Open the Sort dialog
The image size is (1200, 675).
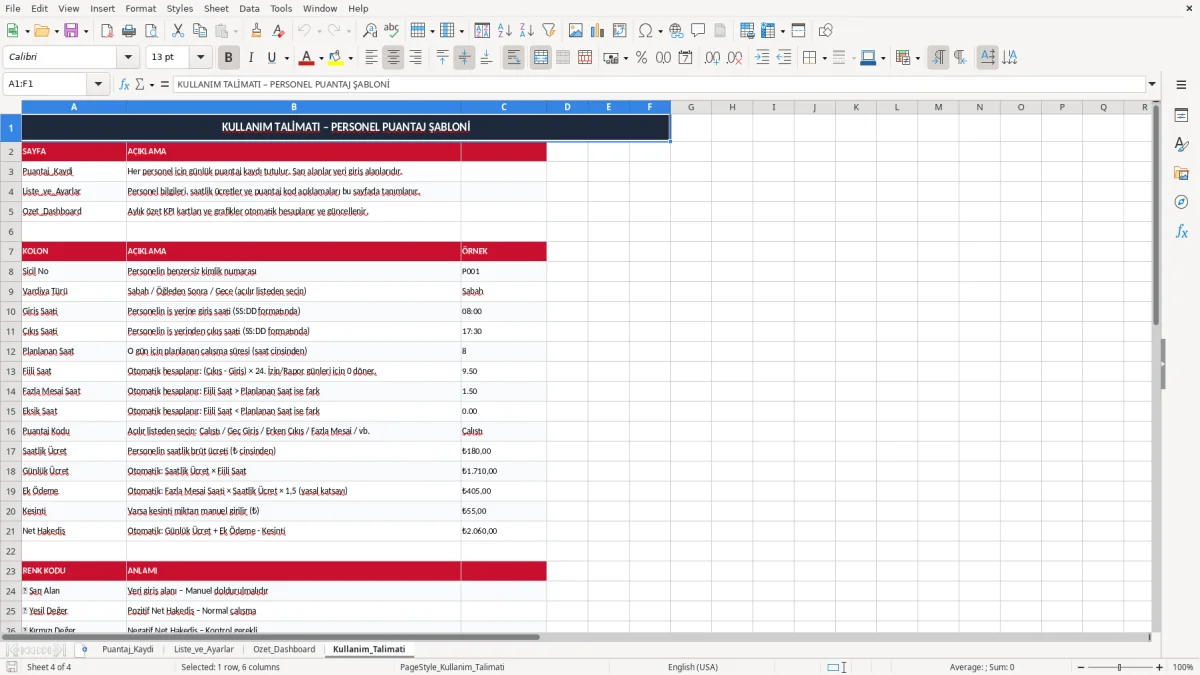pyautogui.click(x=482, y=31)
